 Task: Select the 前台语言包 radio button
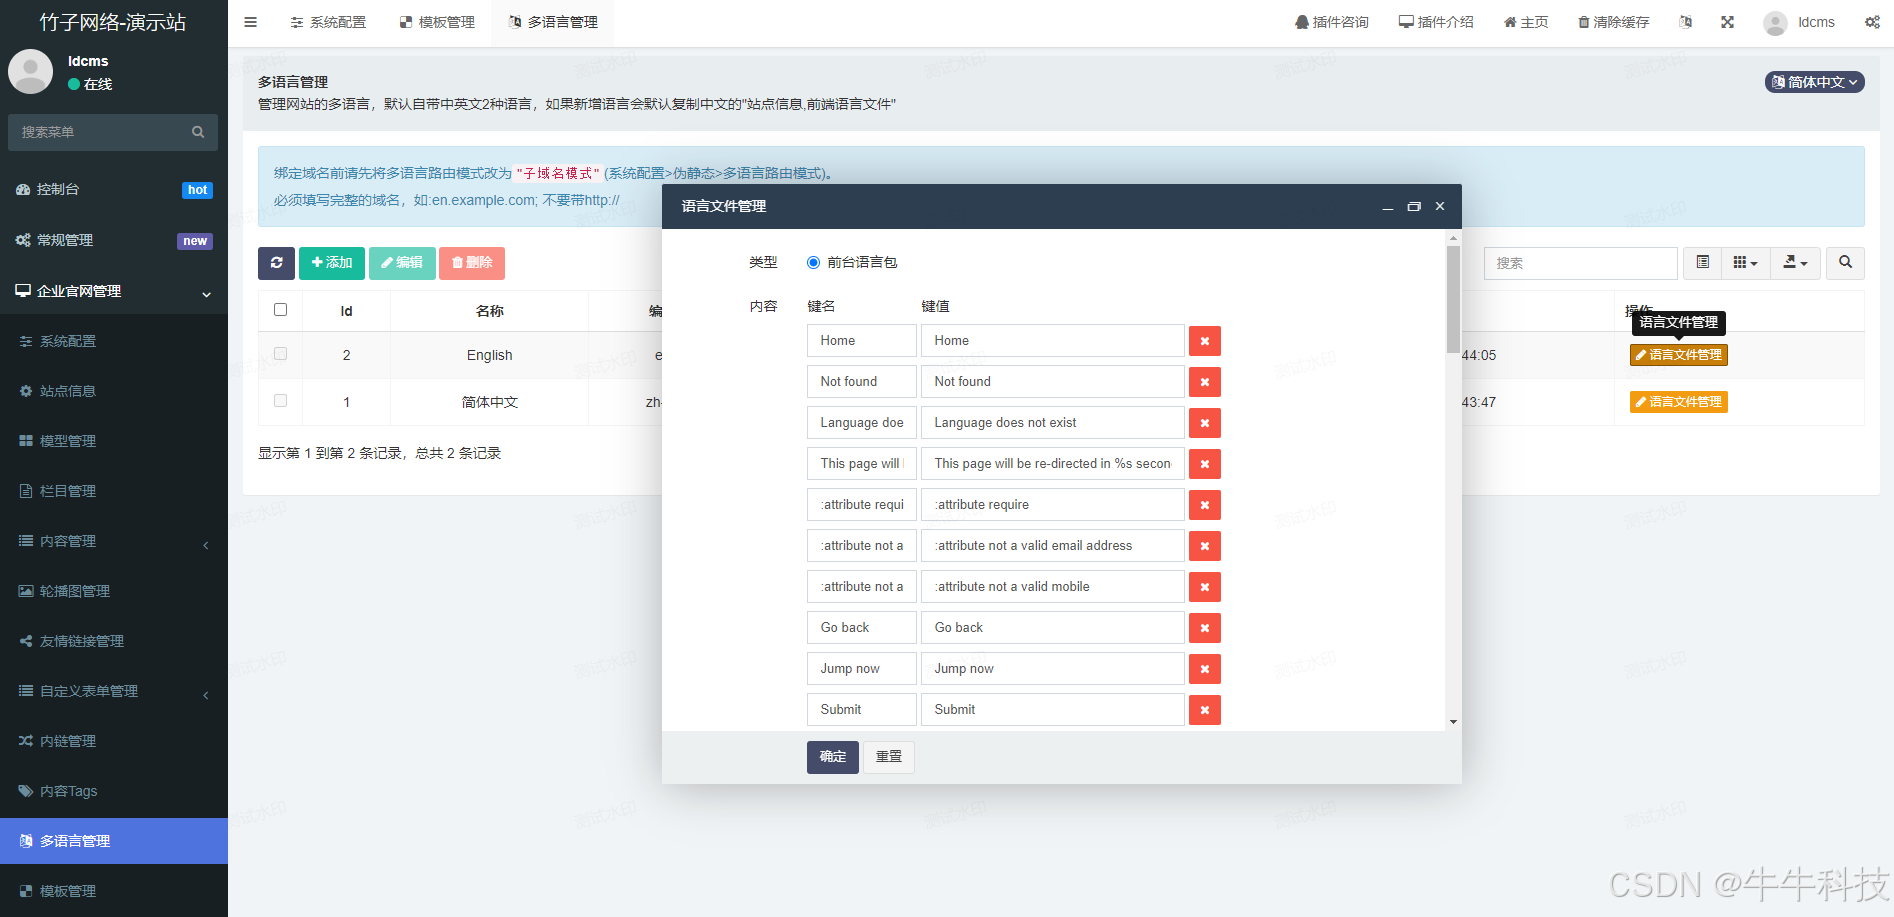click(x=813, y=262)
